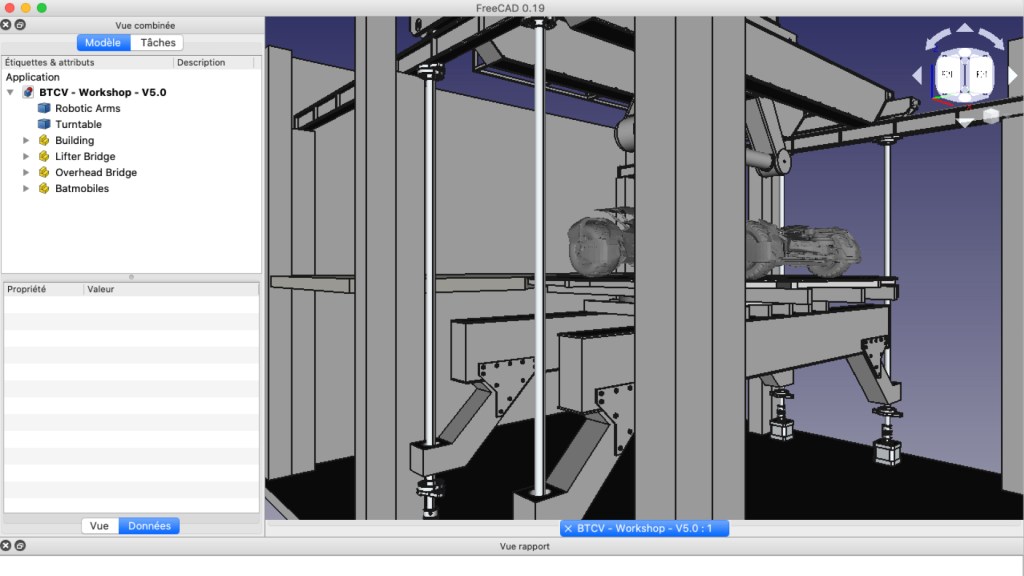Select the Modèle tab
This screenshot has width=1024, height=576.
[x=103, y=42]
